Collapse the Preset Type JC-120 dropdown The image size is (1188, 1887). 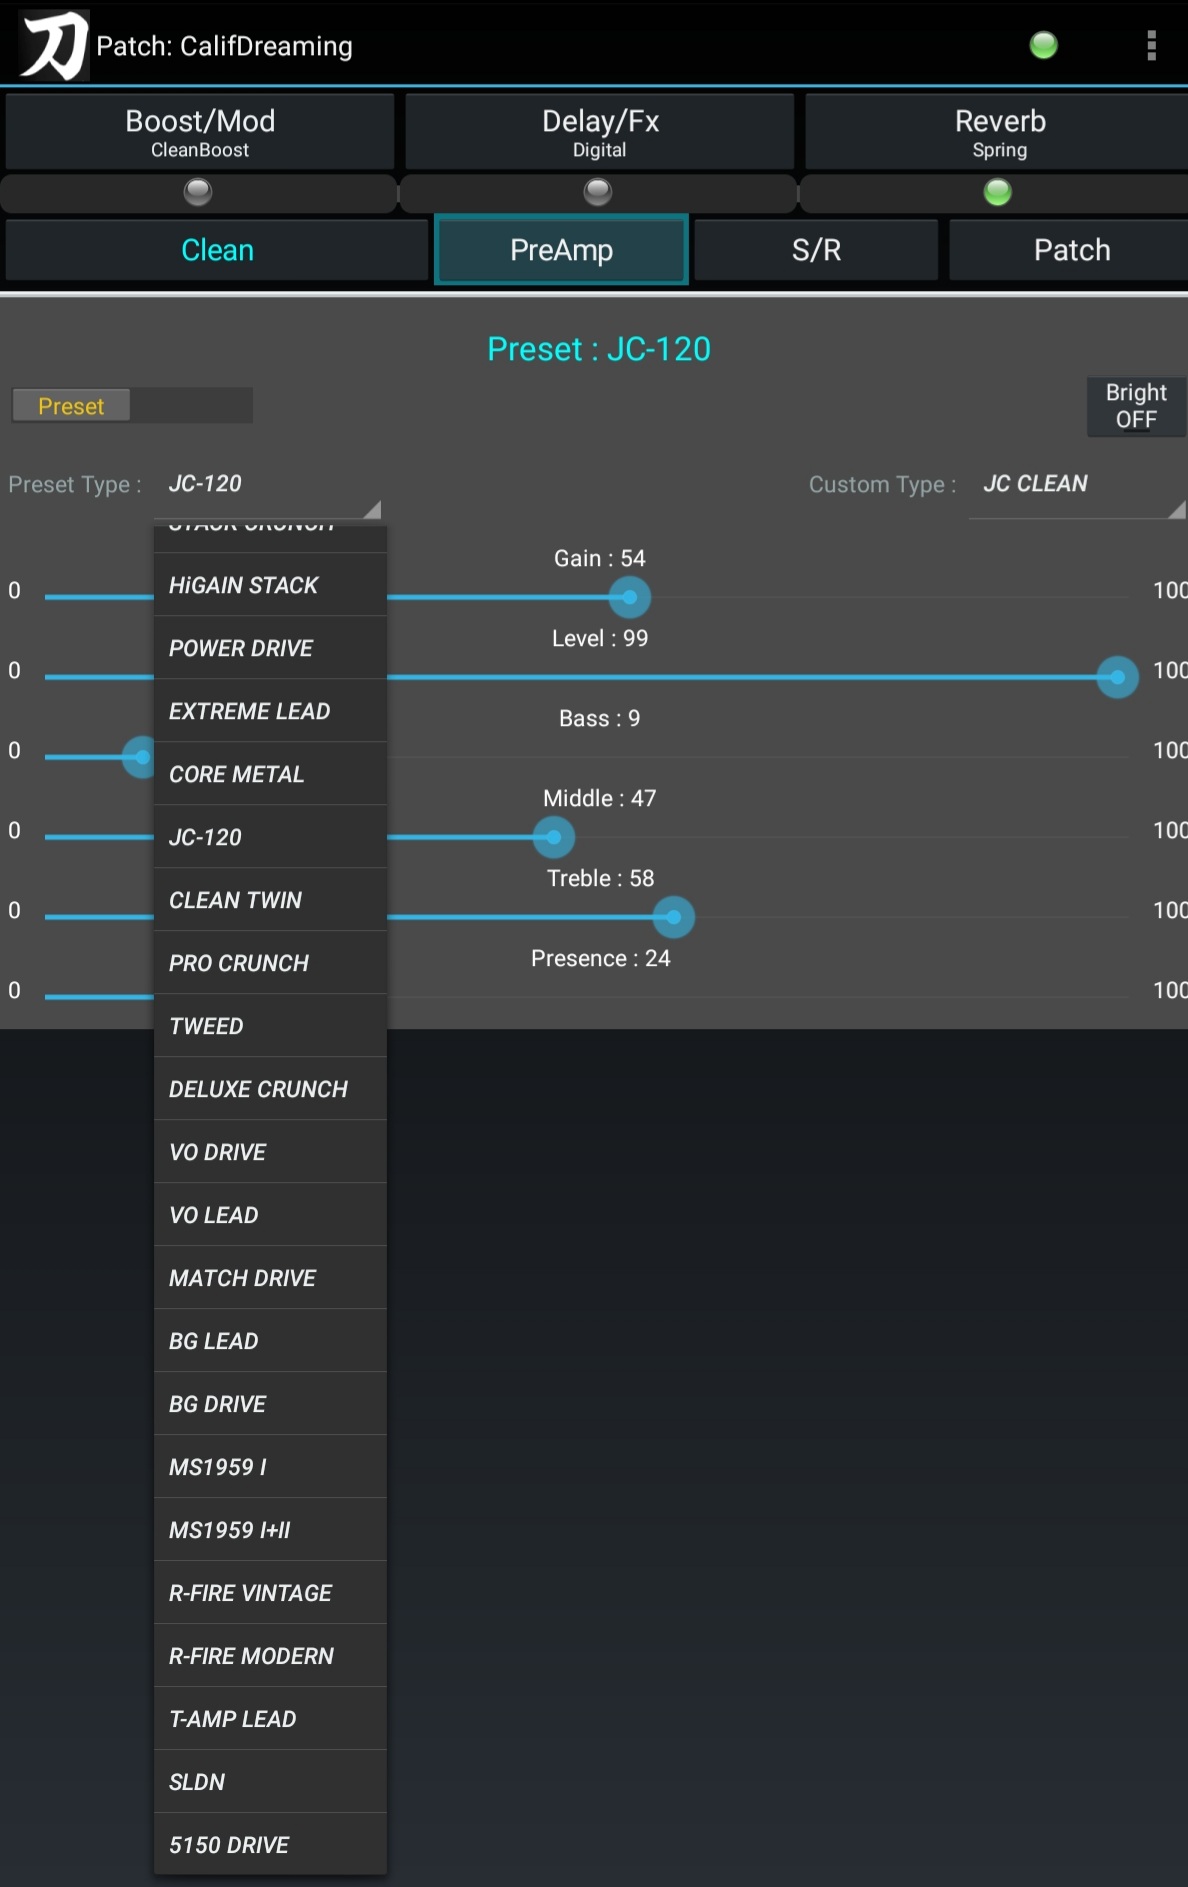(270, 485)
